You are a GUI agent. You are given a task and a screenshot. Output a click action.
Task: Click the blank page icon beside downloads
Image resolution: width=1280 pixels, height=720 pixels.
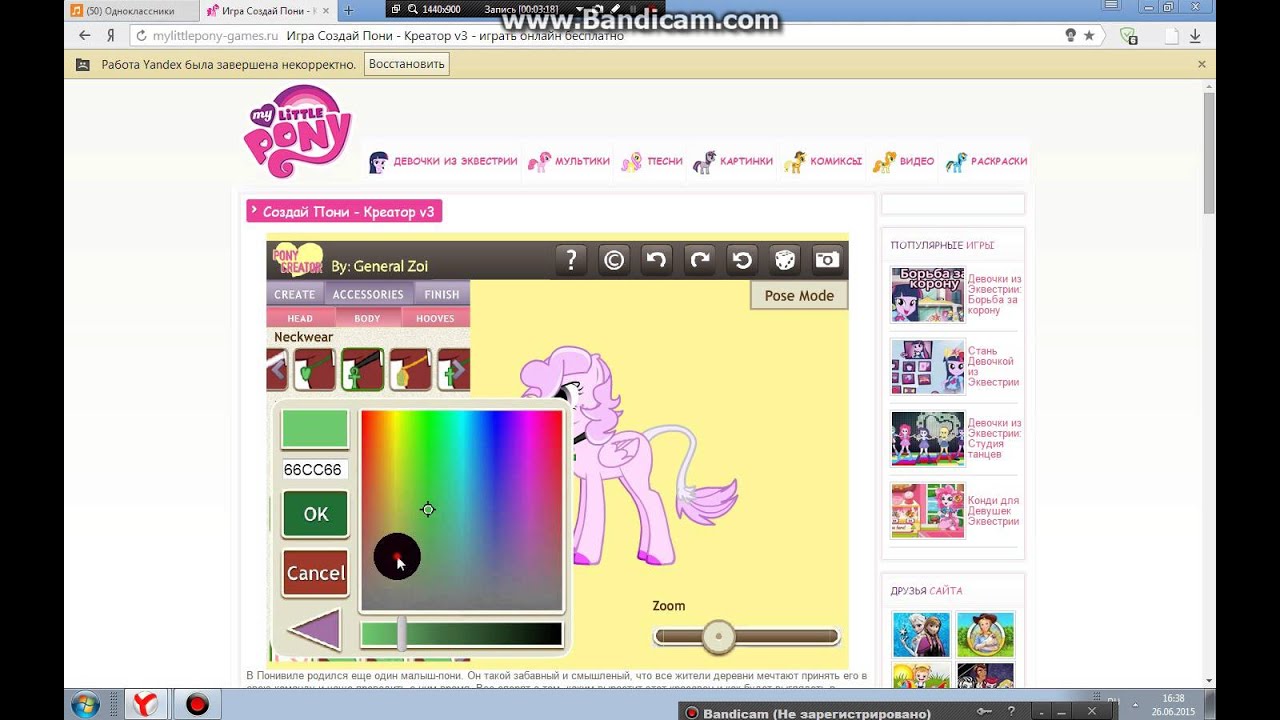click(x=1172, y=35)
